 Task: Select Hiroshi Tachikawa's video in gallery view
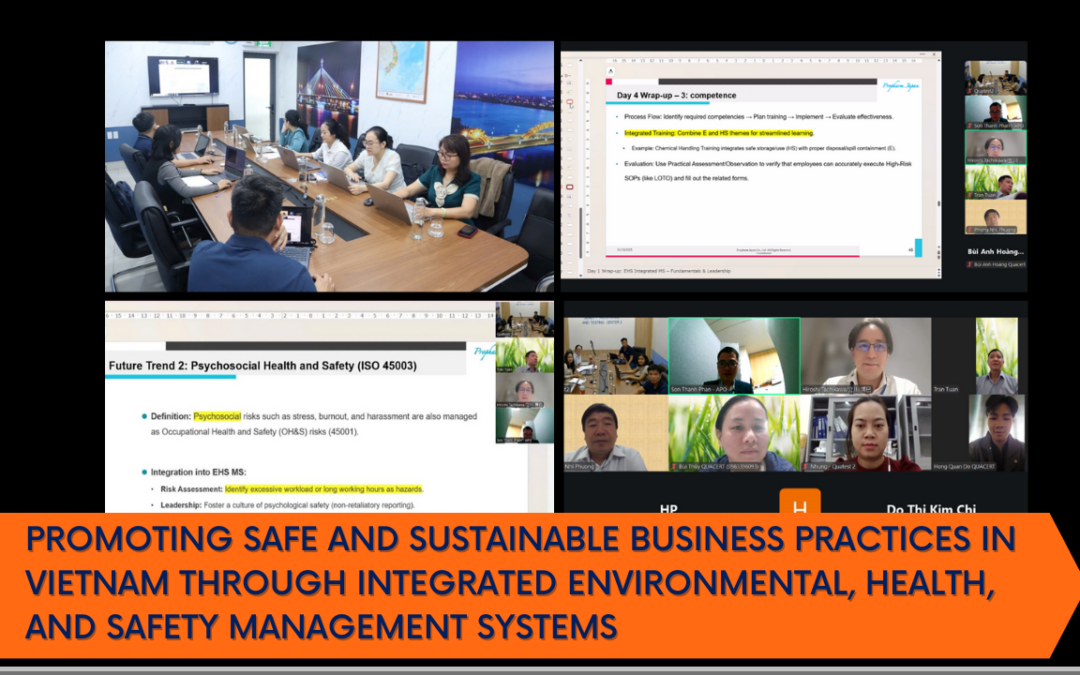(x=866, y=356)
